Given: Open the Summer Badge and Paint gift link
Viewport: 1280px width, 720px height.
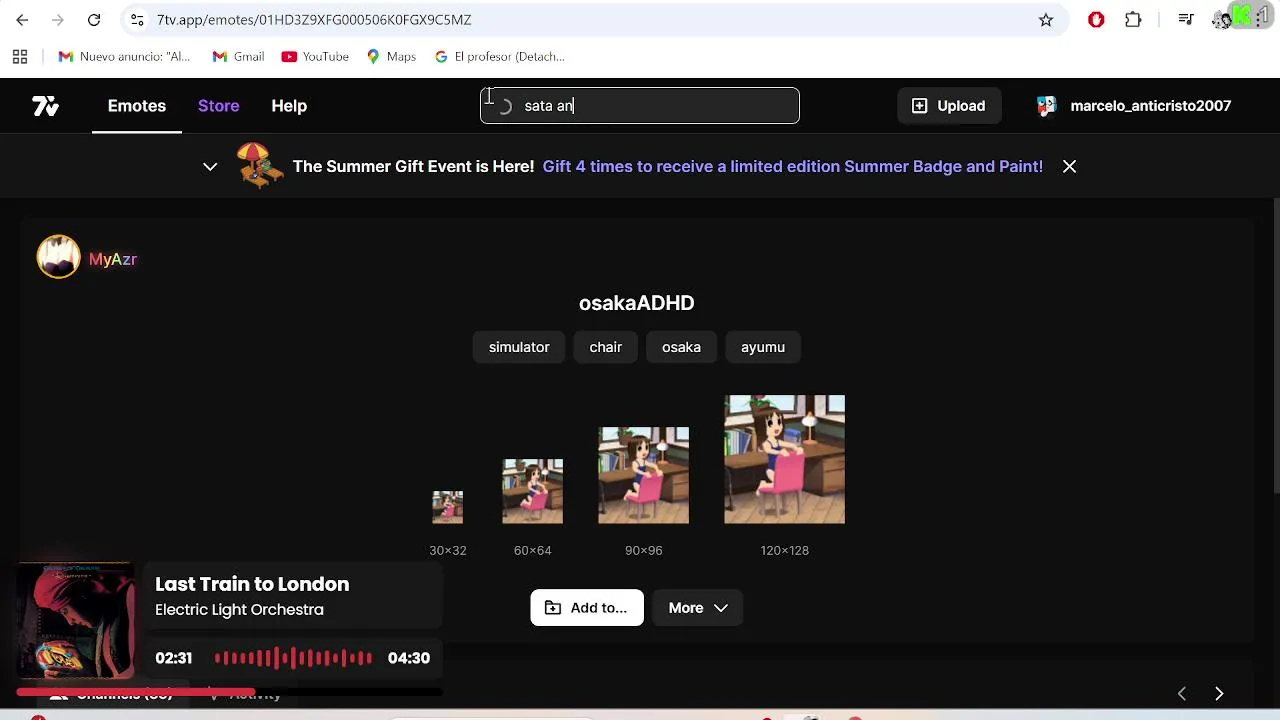Looking at the screenshot, I should (x=792, y=167).
